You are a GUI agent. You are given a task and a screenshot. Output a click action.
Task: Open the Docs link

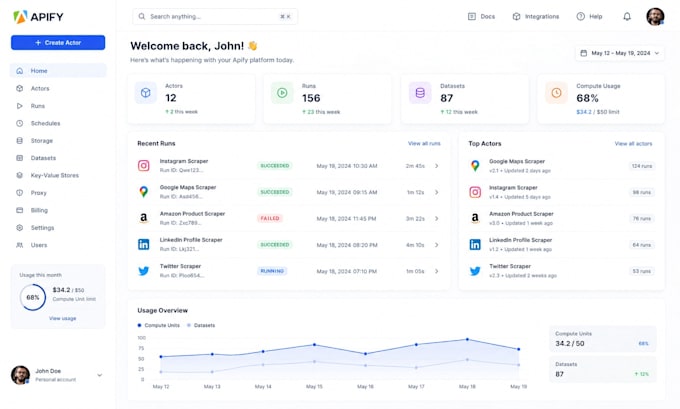click(481, 16)
